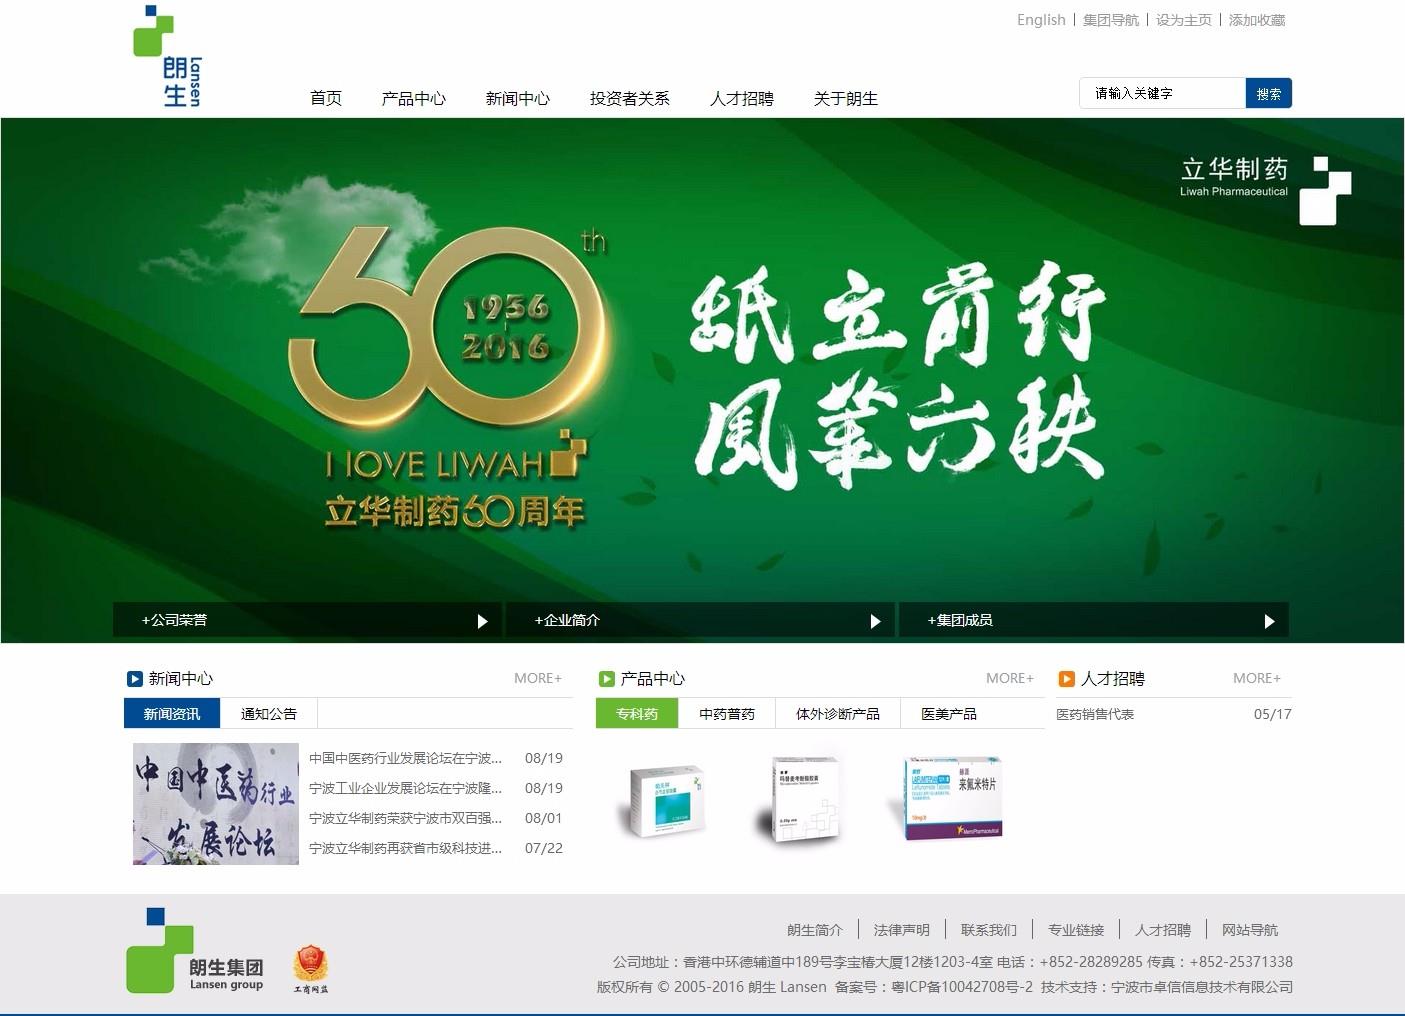Screen dimensions: 1405x1016
Task: Click the green arrow icon beside 产品中心 heading
Action: coord(606,679)
